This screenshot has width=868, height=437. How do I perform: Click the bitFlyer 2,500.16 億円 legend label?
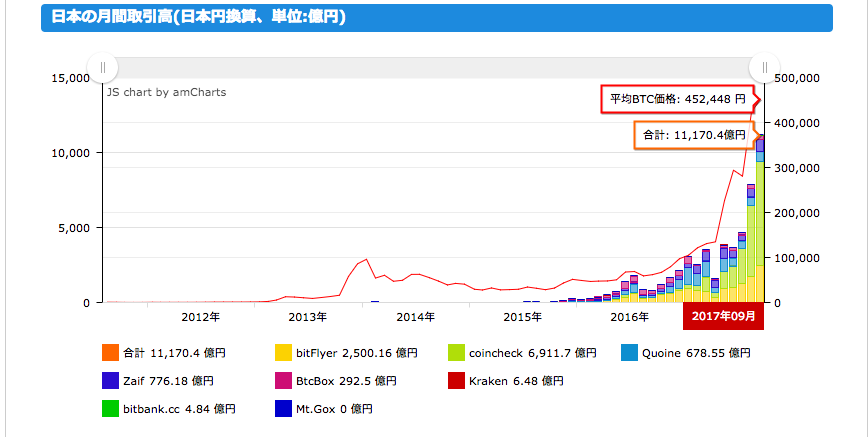[x=356, y=353]
